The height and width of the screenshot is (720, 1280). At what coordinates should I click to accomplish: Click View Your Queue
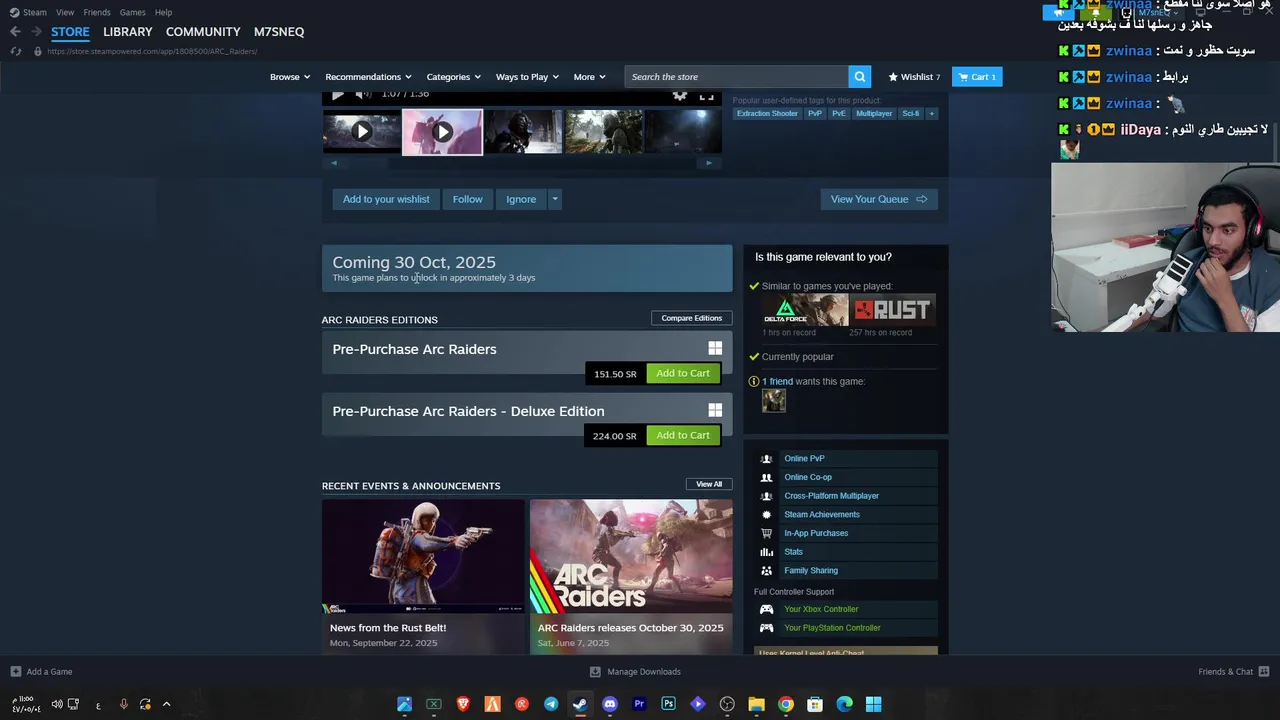[878, 199]
